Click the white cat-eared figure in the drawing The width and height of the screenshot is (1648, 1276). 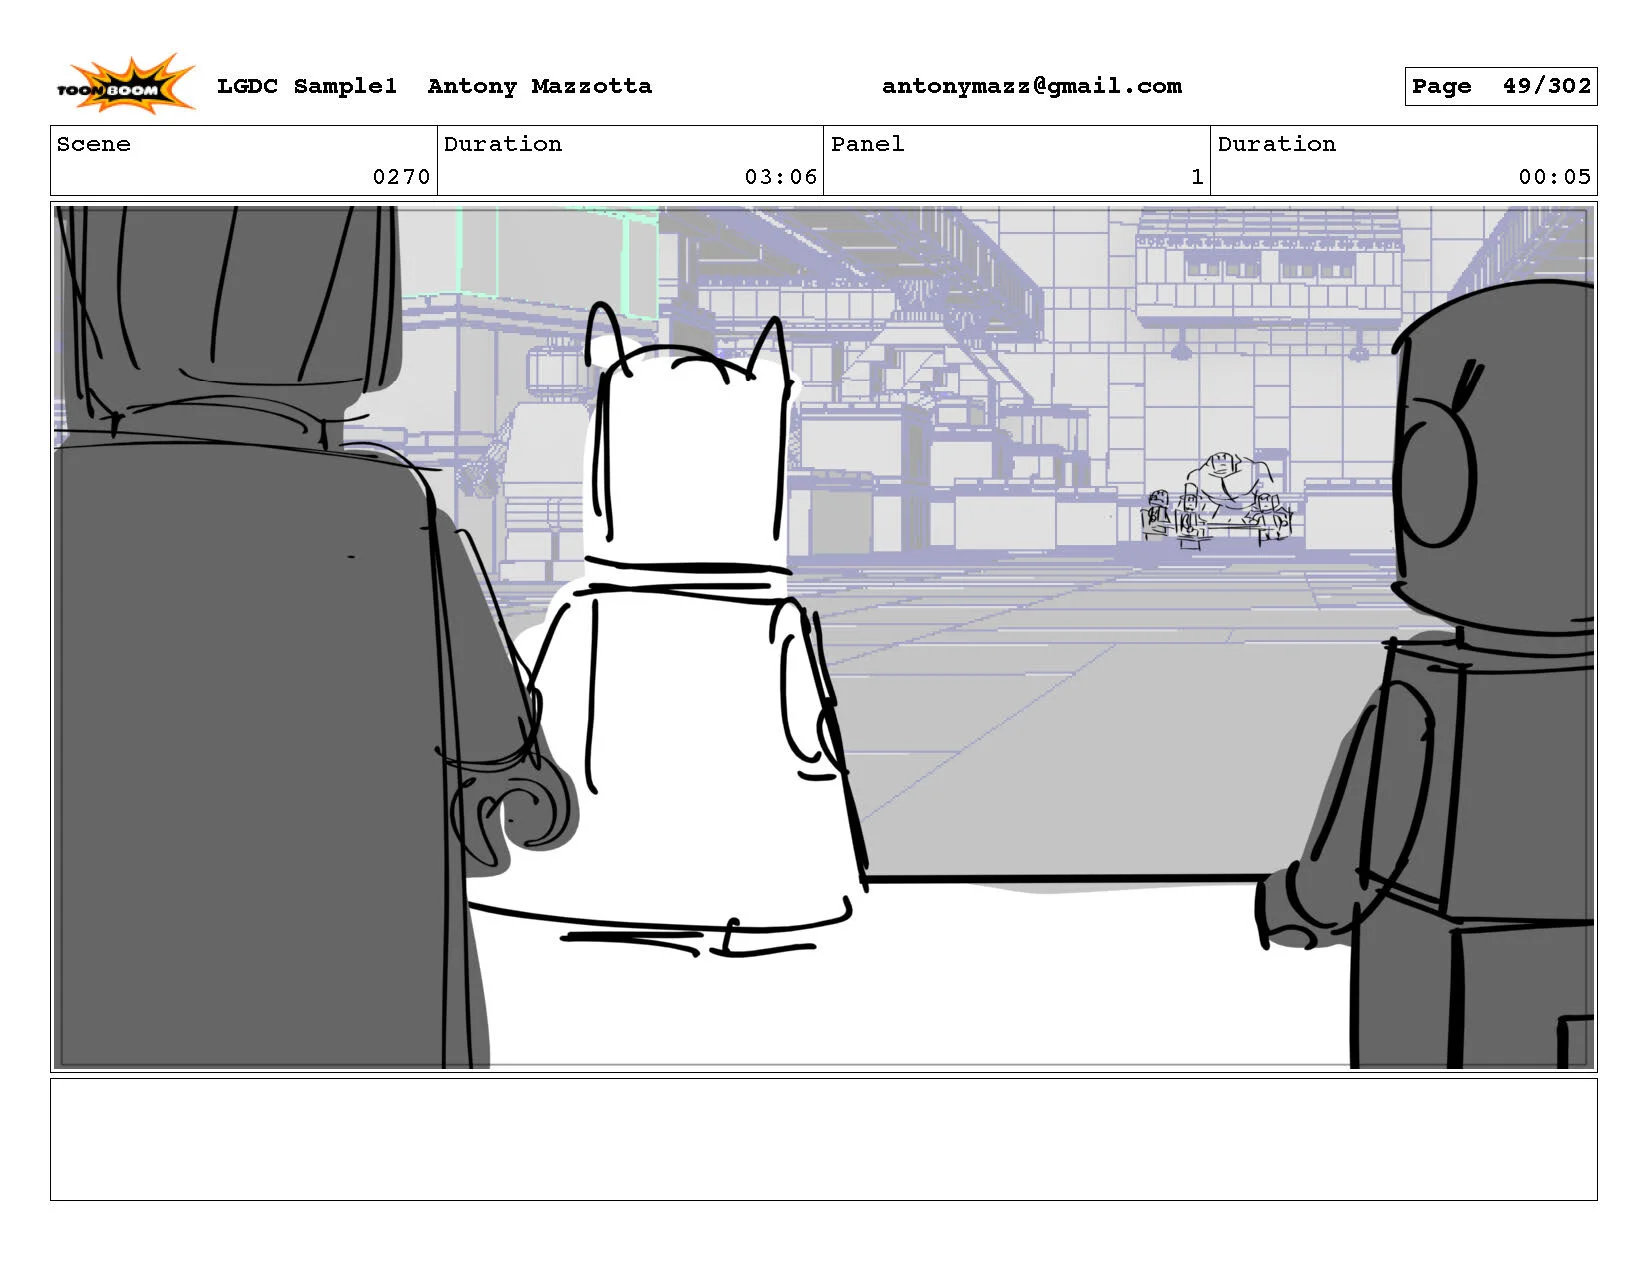point(690,630)
